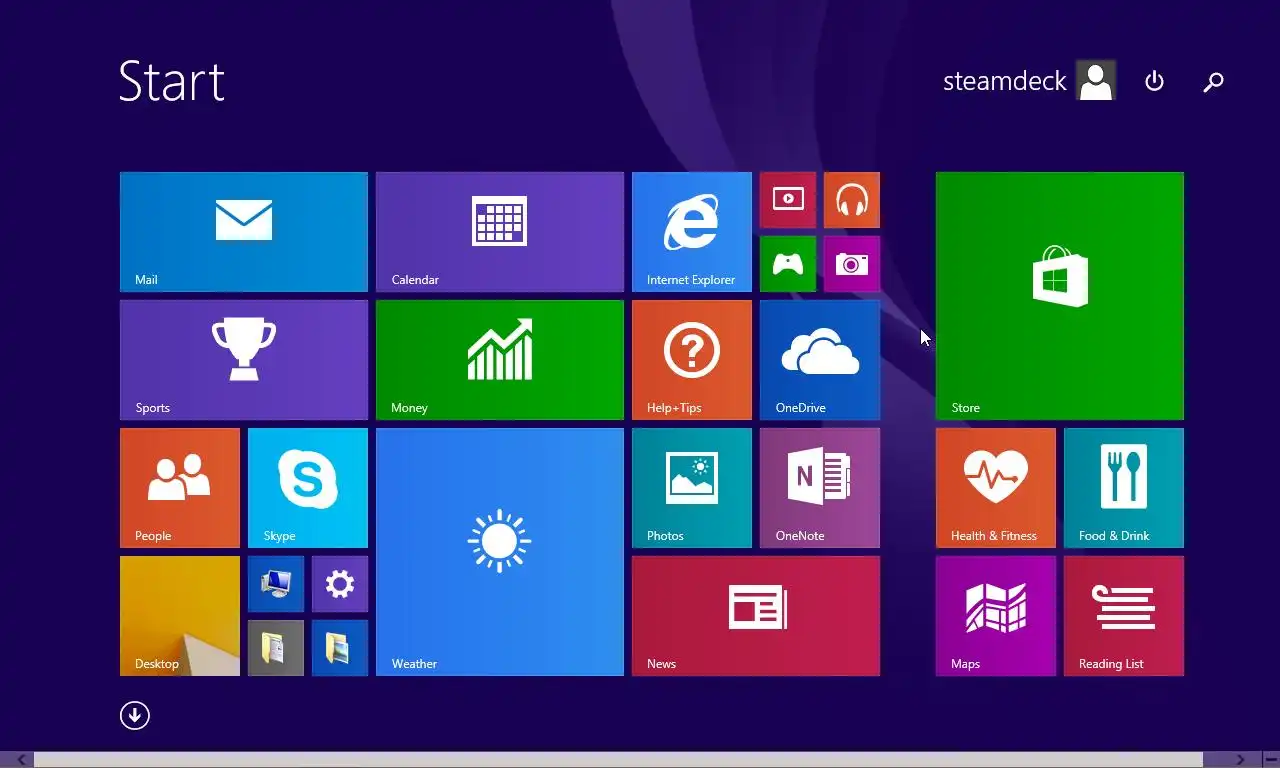
Task: Open the small This PC tile
Action: point(276,584)
